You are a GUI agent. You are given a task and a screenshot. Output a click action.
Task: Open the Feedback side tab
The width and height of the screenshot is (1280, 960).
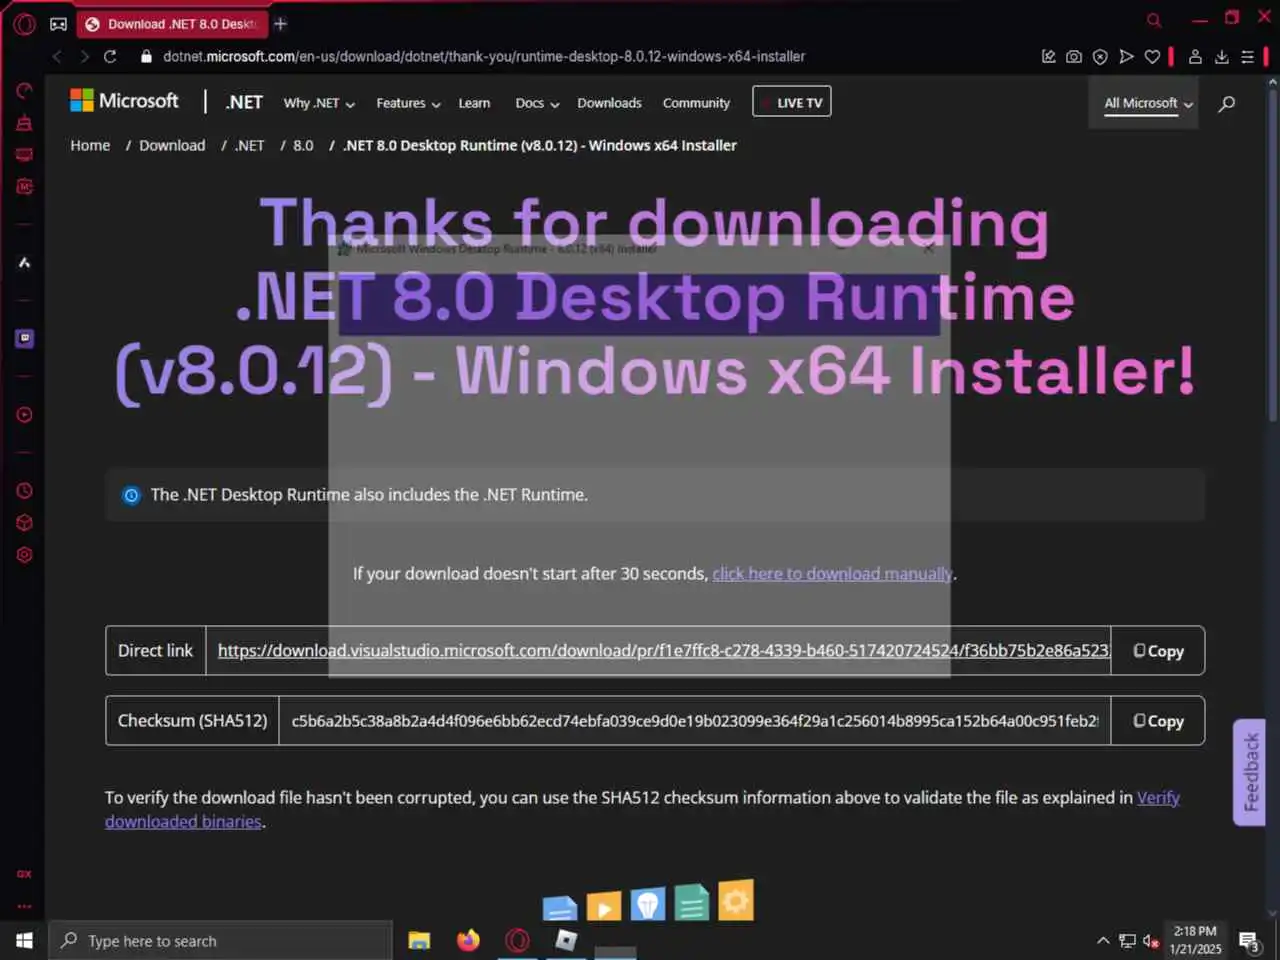pos(1250,772)
